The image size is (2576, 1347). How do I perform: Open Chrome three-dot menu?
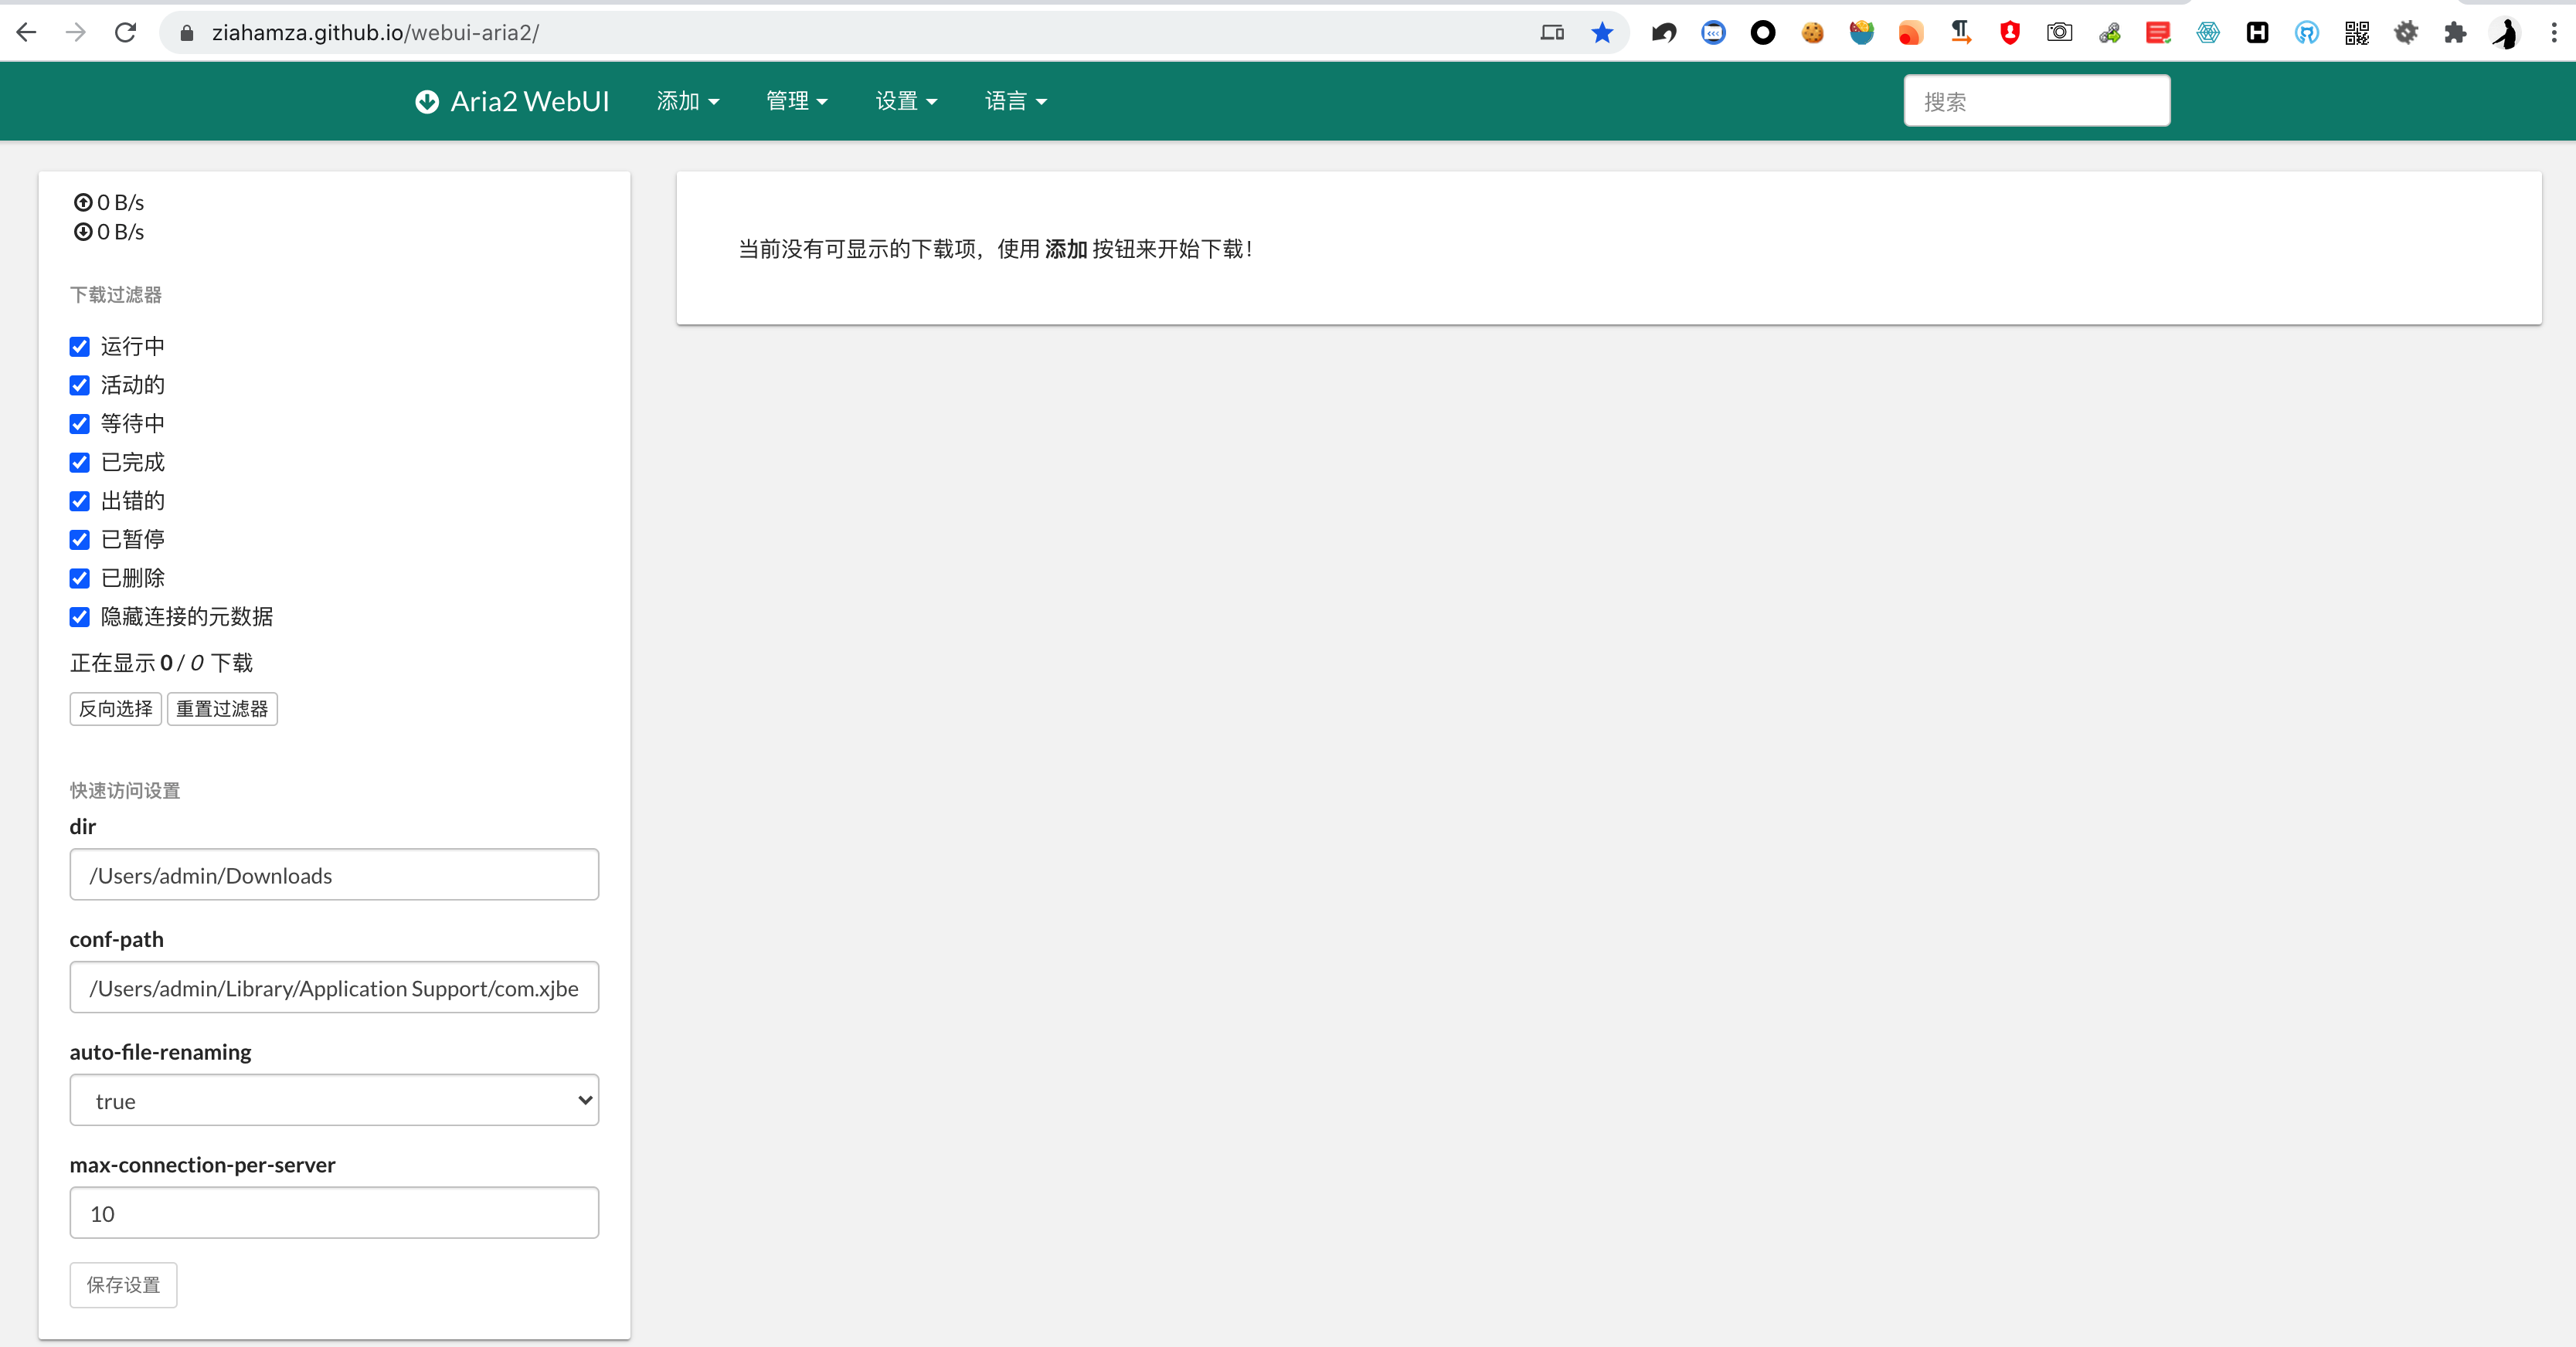2553,33
